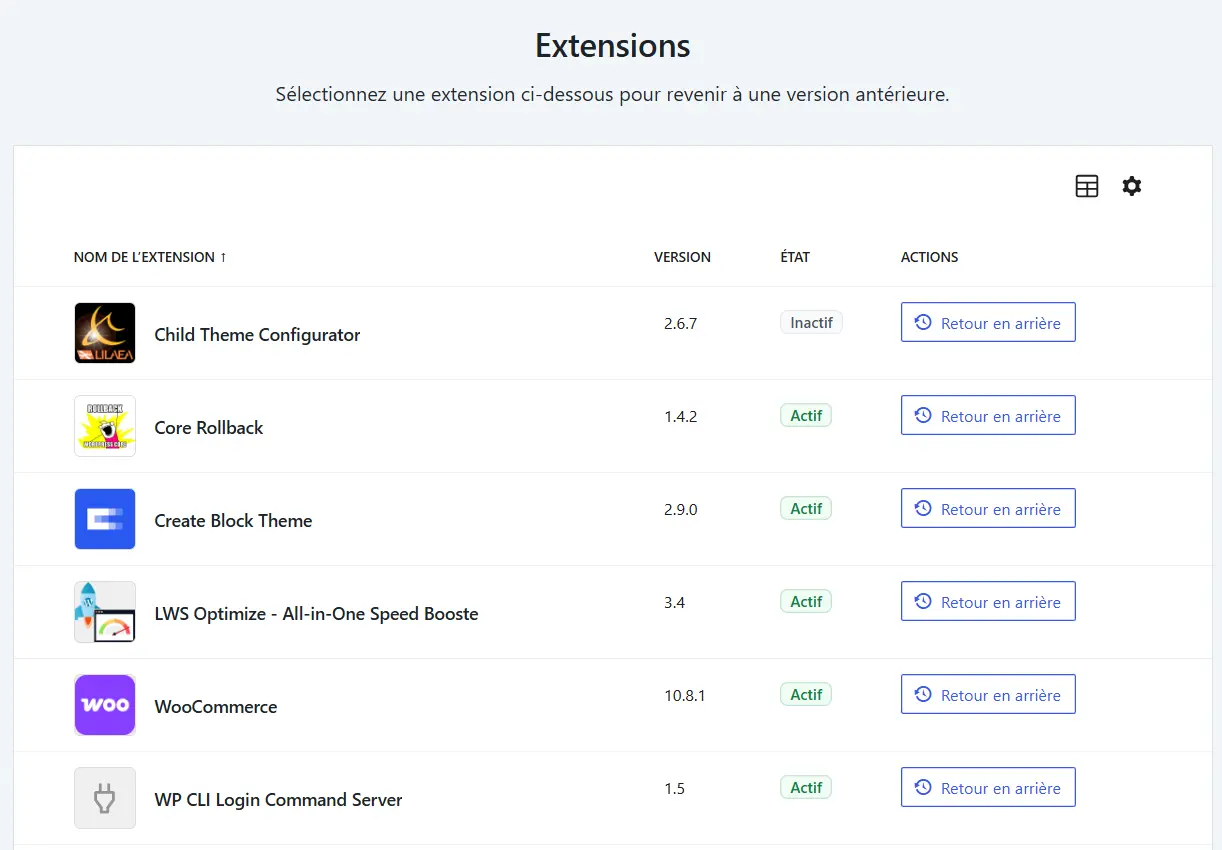
Task: Click the Create Block Theme plugin icon
Action: coord(105,519)
